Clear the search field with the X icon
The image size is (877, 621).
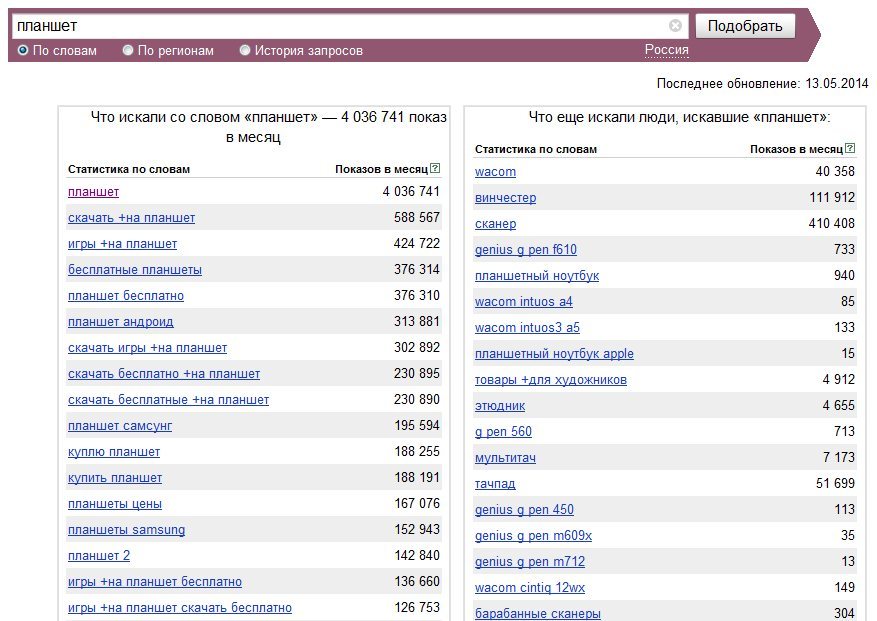tap(675, 26)
